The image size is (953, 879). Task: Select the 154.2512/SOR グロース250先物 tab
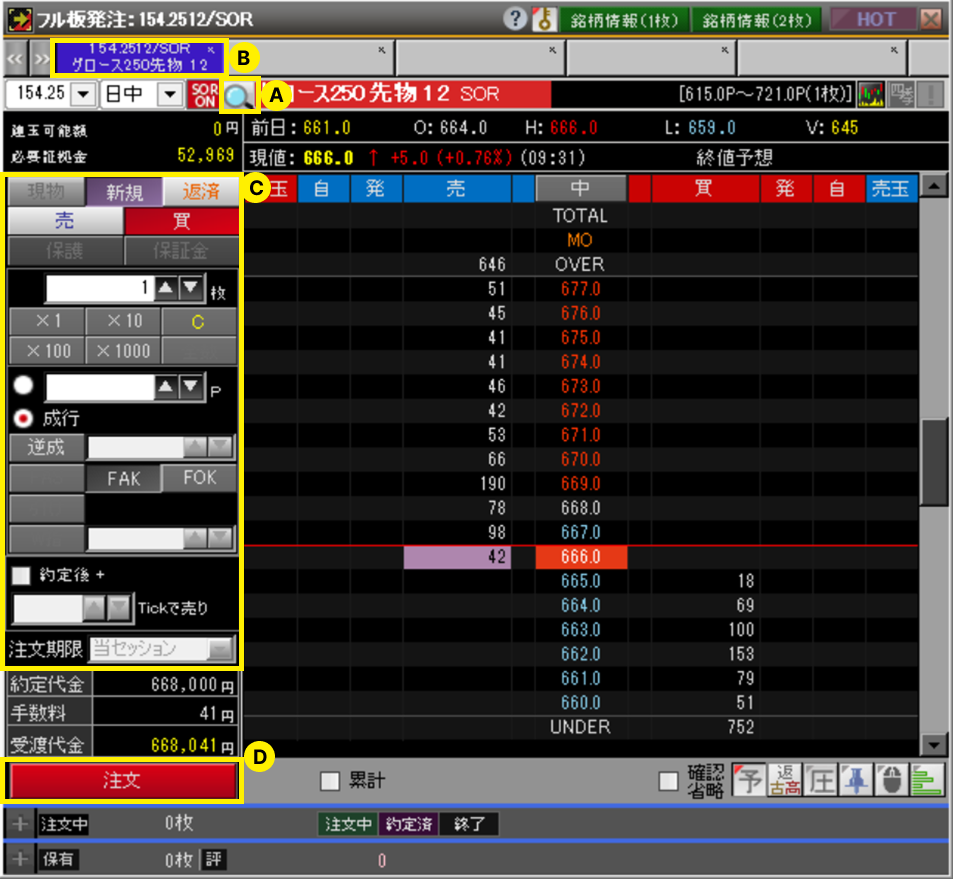140,57
